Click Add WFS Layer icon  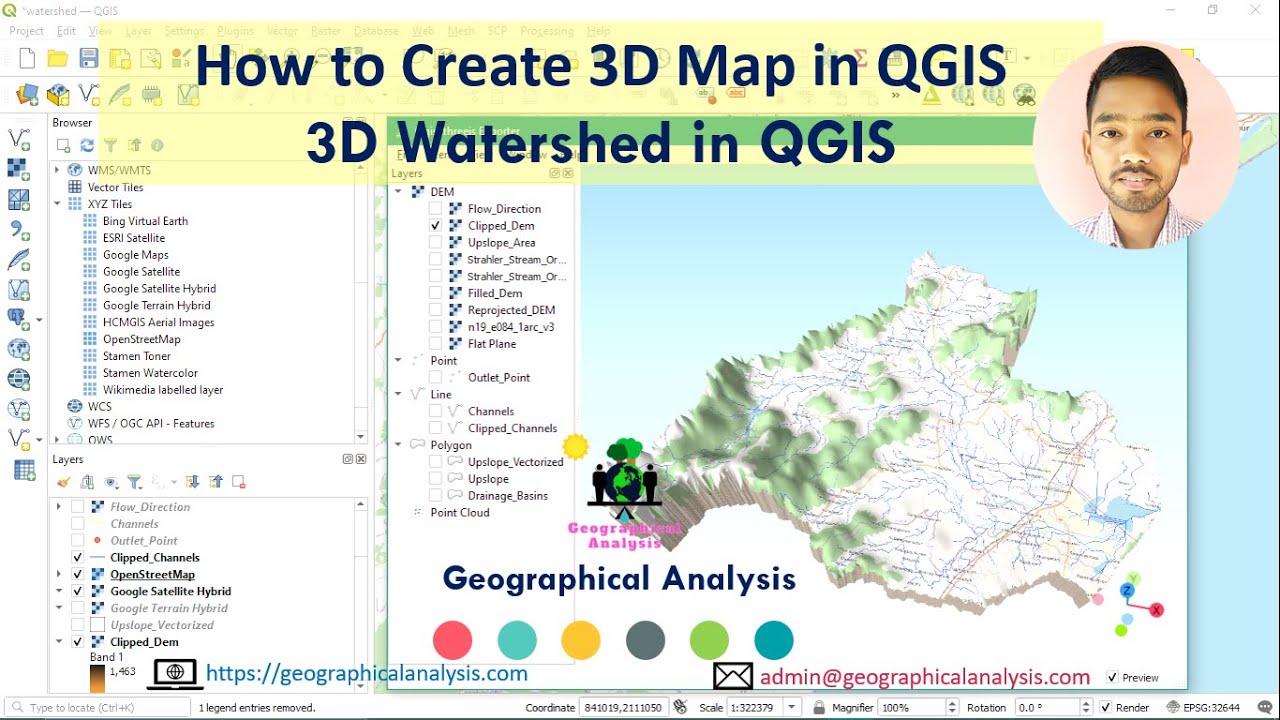[x=18, y=409]
